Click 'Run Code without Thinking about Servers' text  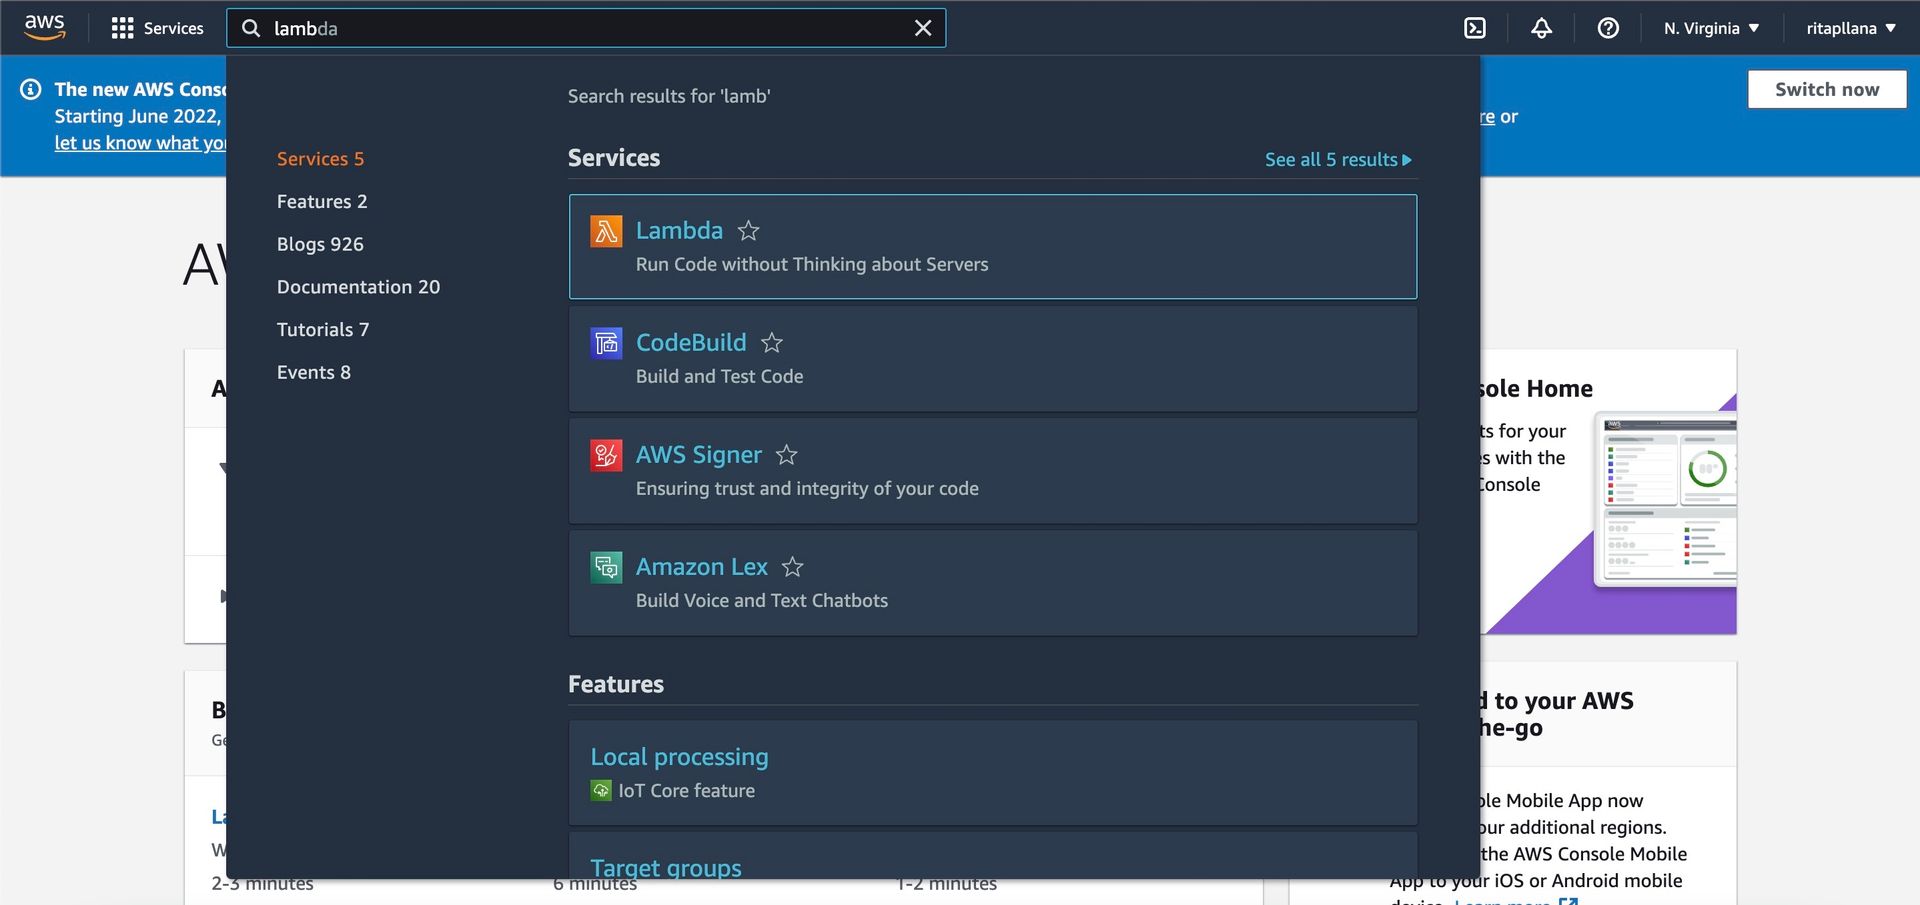[812, 264]
